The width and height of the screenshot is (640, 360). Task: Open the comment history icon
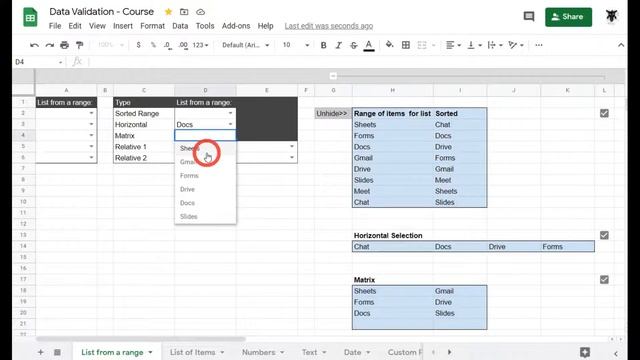[529, 16]
